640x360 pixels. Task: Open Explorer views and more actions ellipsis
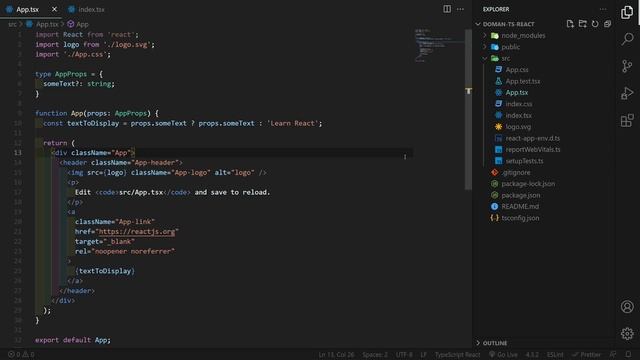click(x=603, y=9)
